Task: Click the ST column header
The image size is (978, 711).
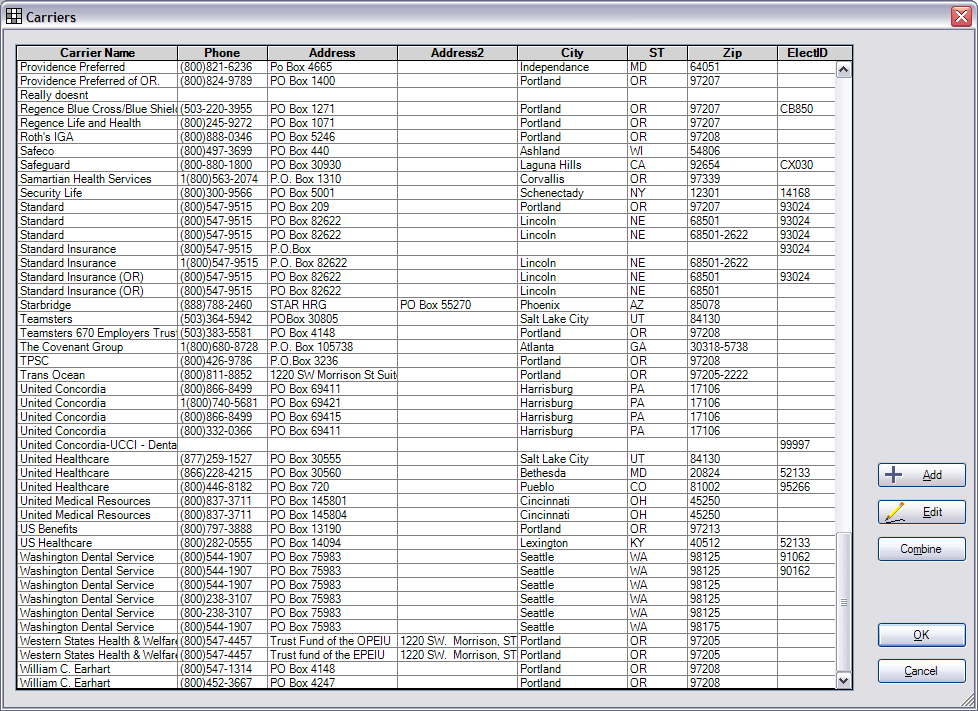Action: pos(657,53)
